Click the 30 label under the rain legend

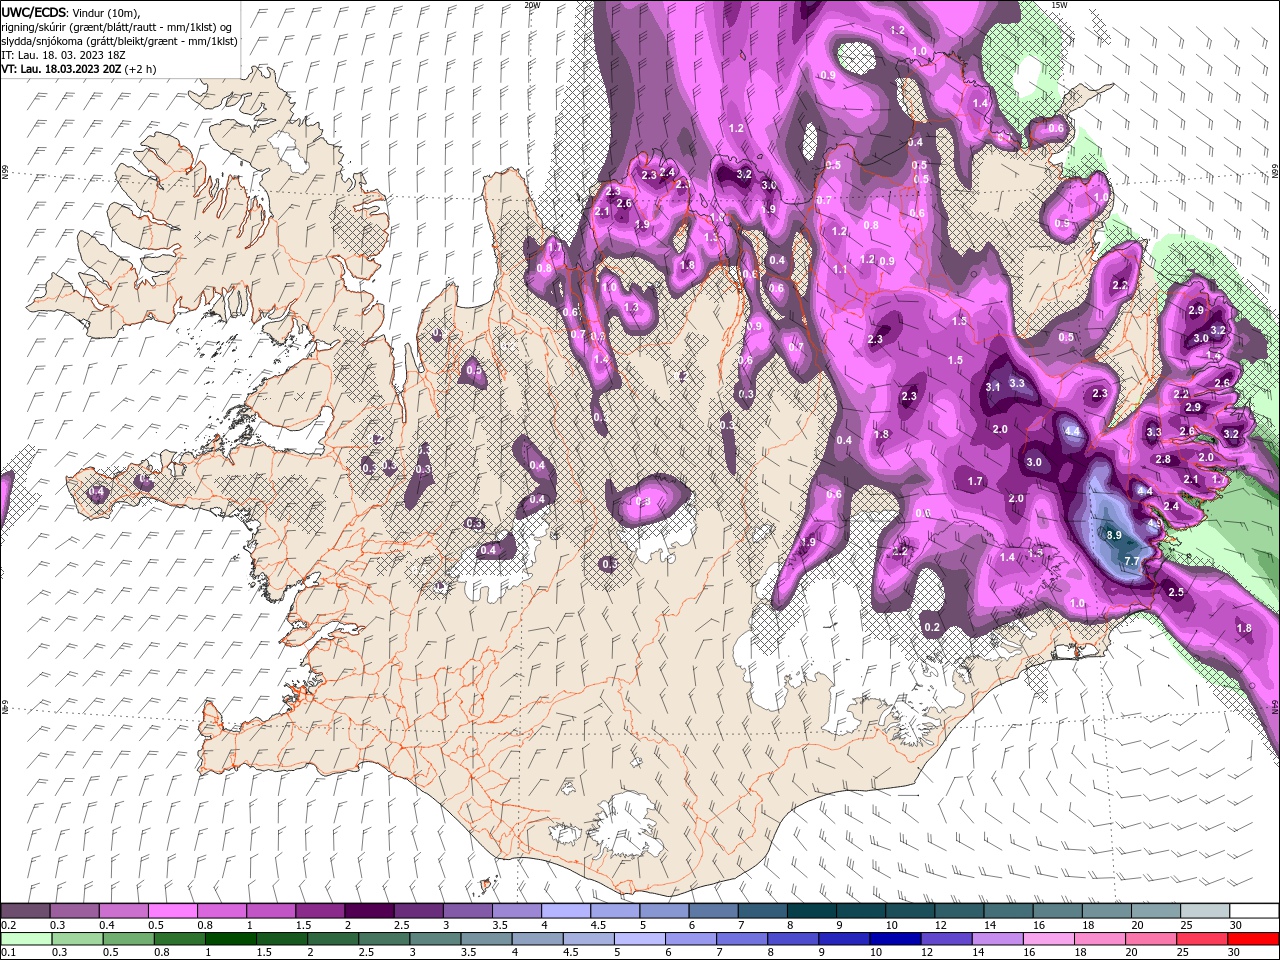(1236, 953)
